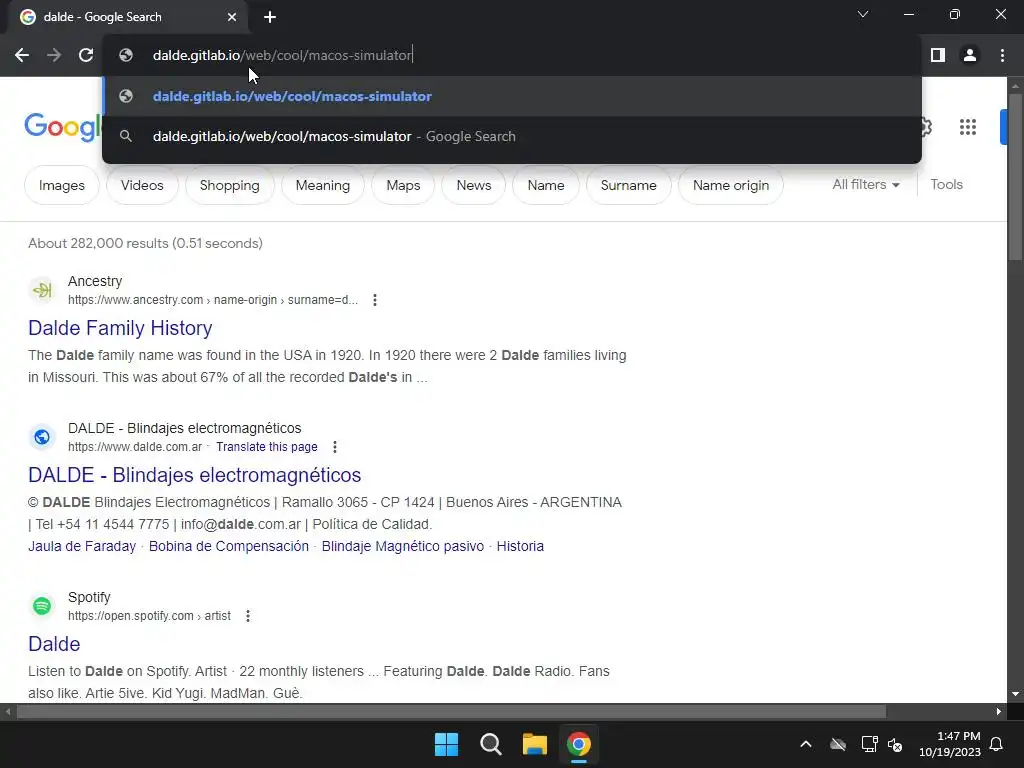The height and width of the screenshot is (768, 1024).
Task: Filter results by Videos
Action: coord(142,185)
